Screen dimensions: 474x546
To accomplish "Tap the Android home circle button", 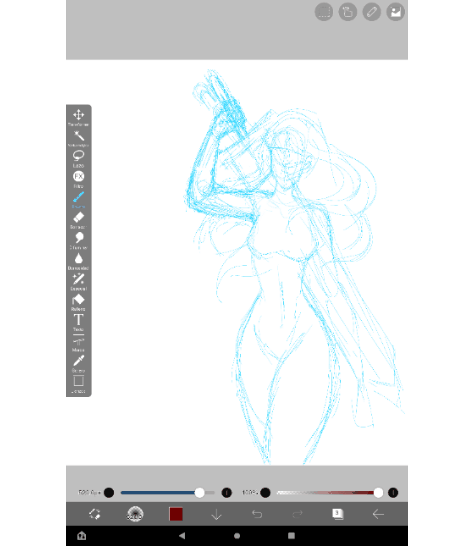I will 237,536.
